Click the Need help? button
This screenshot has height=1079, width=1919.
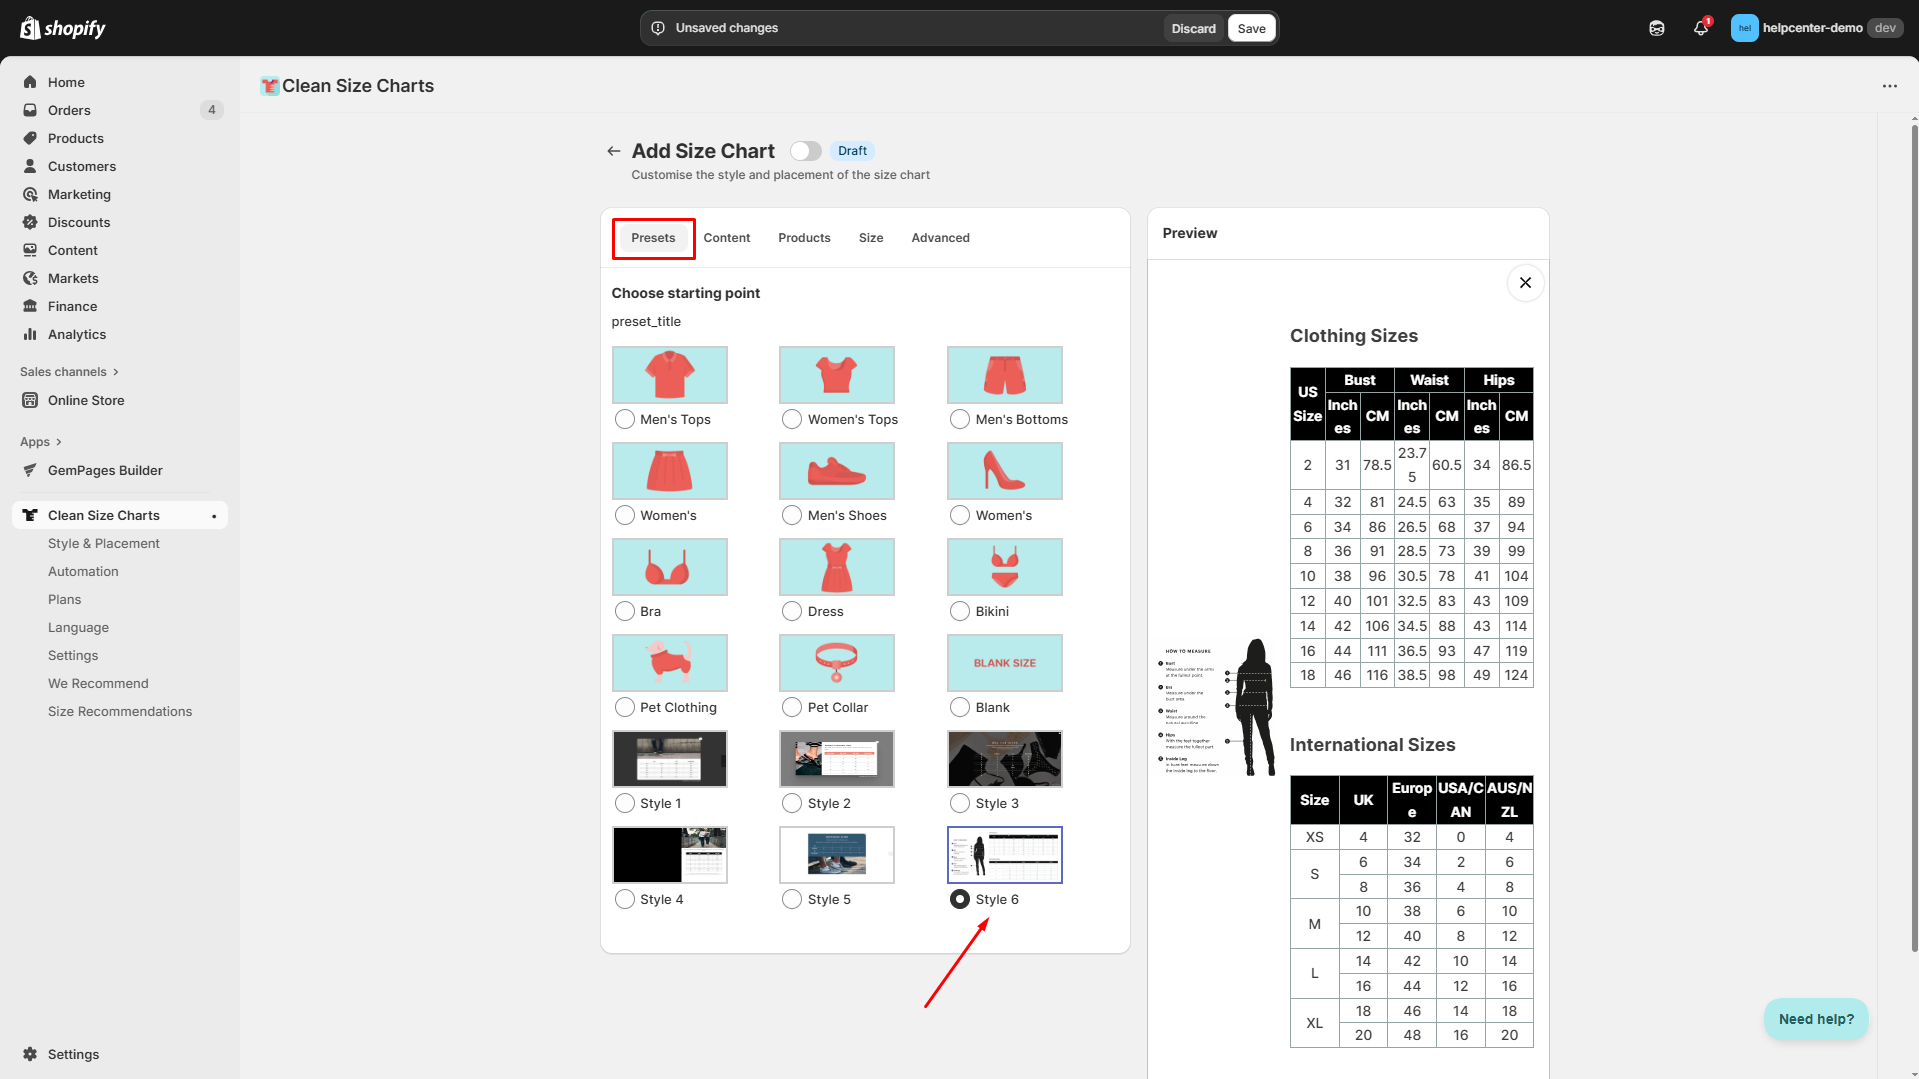(1816, 1019)
